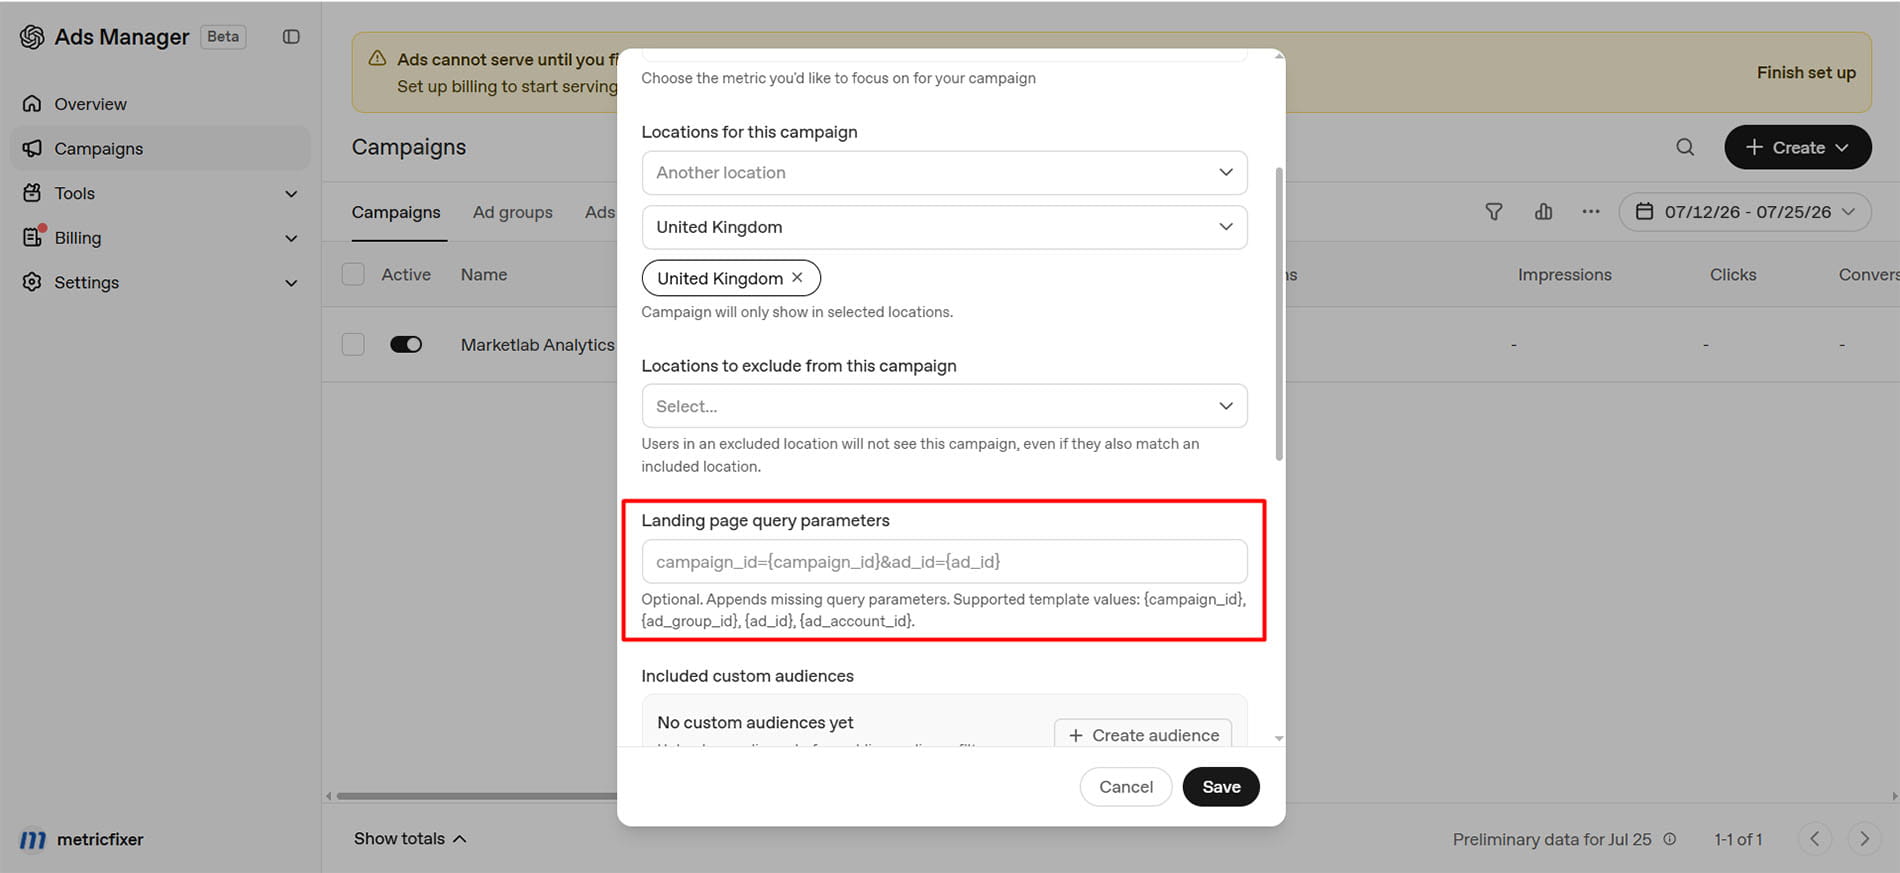Switch to the Campaigns tab
This screenshot has height=873, width=1900.
(x=396, y=212)
